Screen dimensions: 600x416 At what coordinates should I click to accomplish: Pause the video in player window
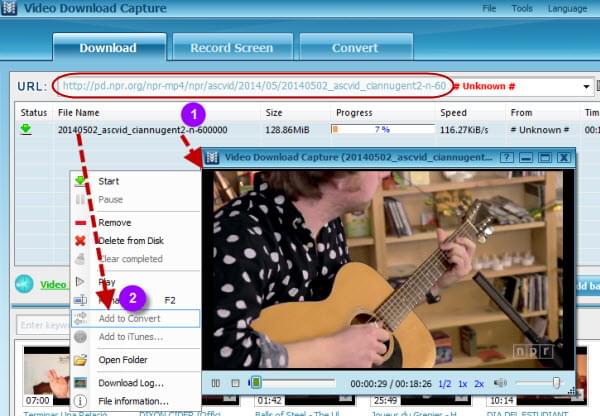(x=216, y=383)
